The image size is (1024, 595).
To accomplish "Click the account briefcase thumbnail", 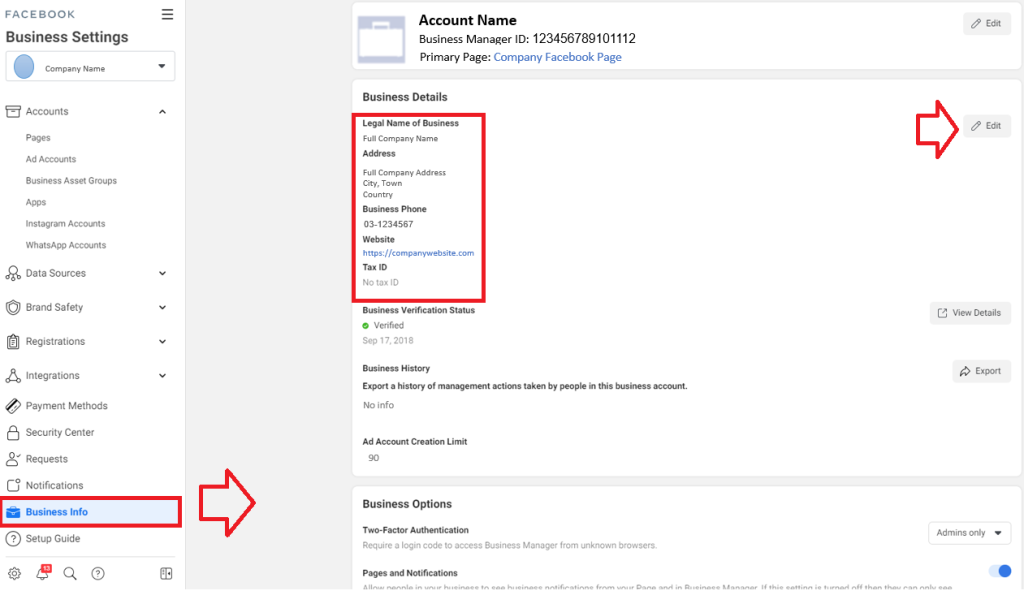I will coord(381,39).
